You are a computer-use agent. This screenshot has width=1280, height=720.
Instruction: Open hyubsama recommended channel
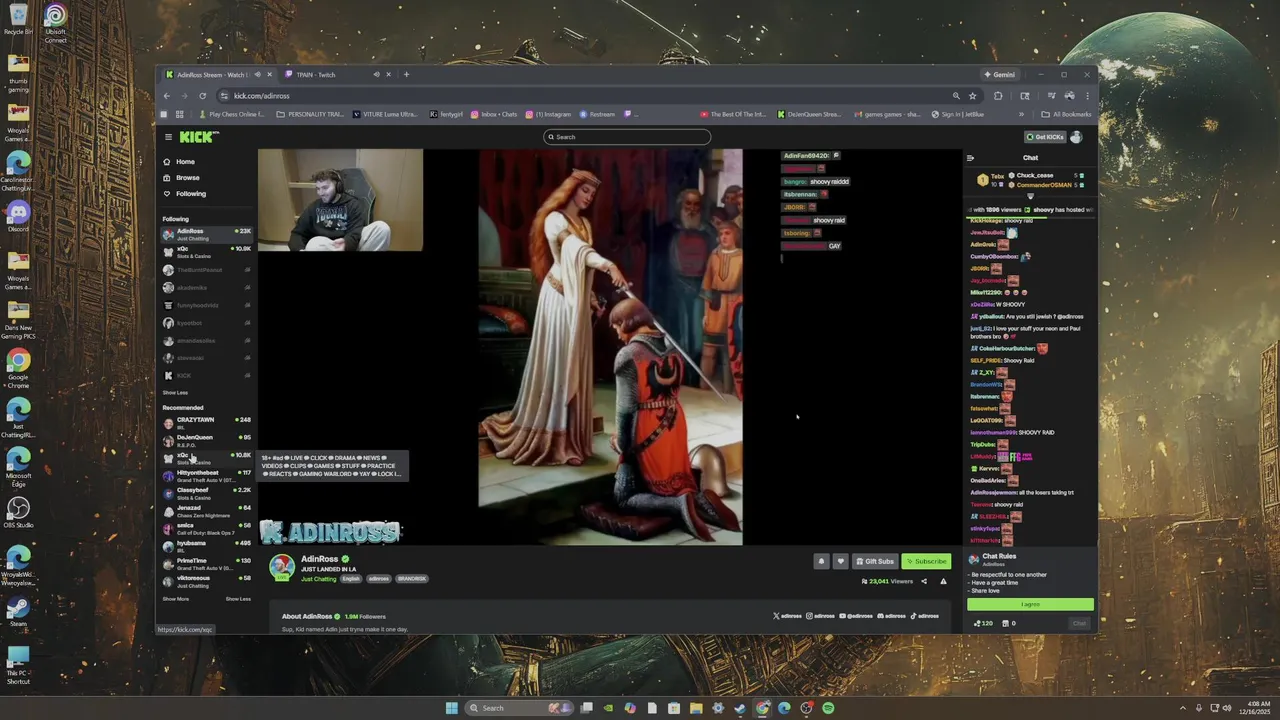(x=206, y=546)
